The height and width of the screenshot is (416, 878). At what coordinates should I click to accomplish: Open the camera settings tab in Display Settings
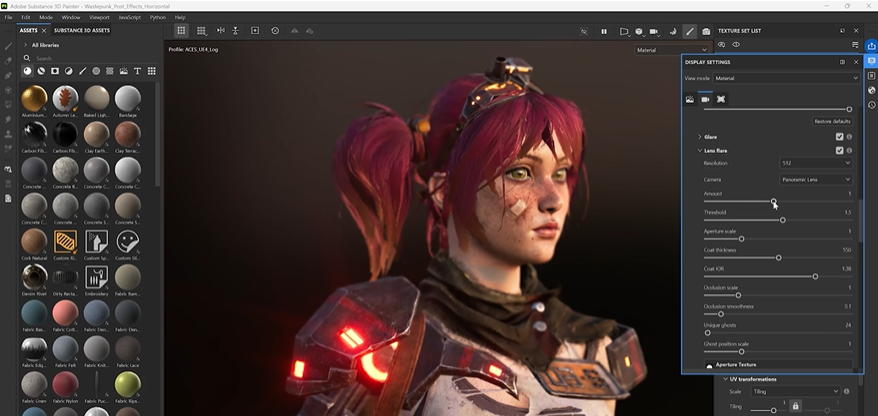pos(705,99)
